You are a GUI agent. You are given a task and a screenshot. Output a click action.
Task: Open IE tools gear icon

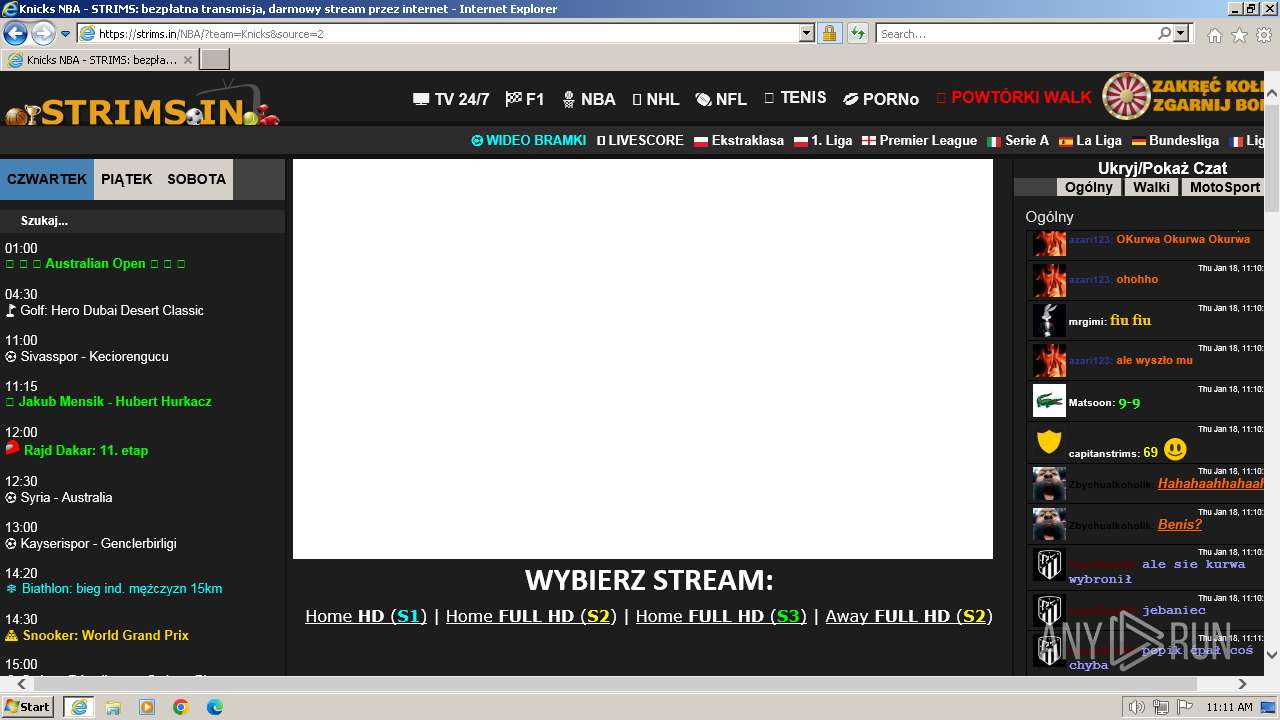click(x=1264, y=35)
